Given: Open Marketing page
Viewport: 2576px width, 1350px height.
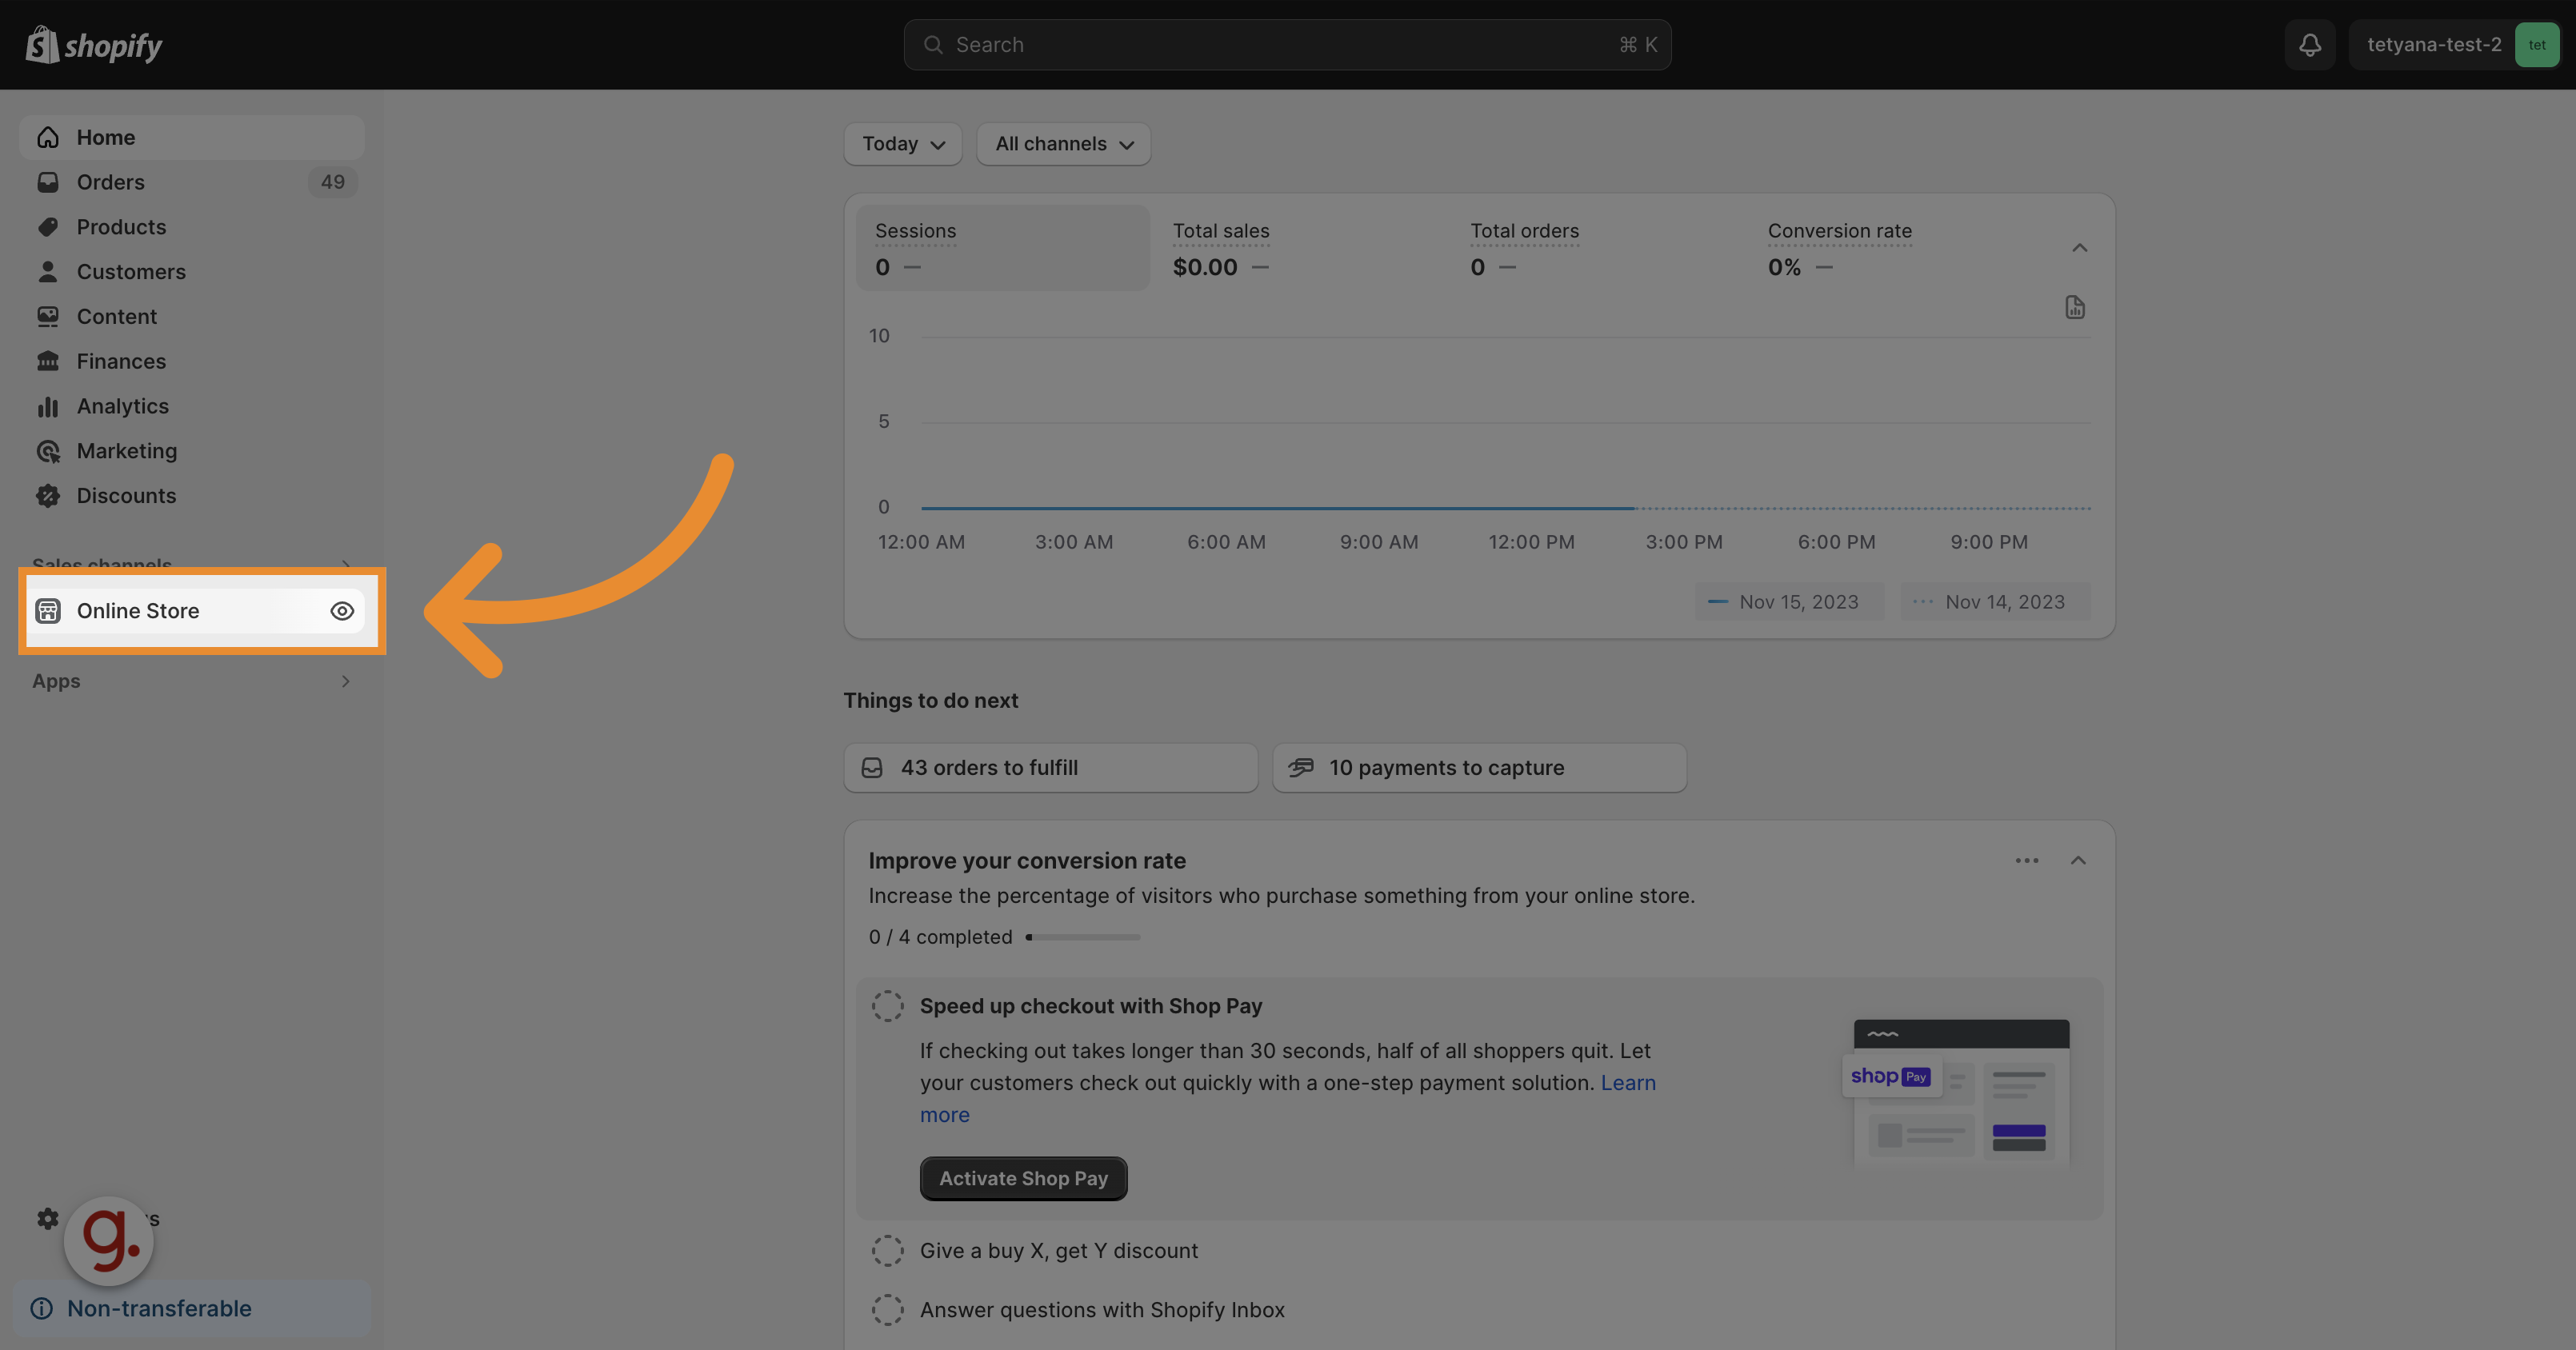Looking at the screenshot, I should pyautogui.click(x=192, y=451).
